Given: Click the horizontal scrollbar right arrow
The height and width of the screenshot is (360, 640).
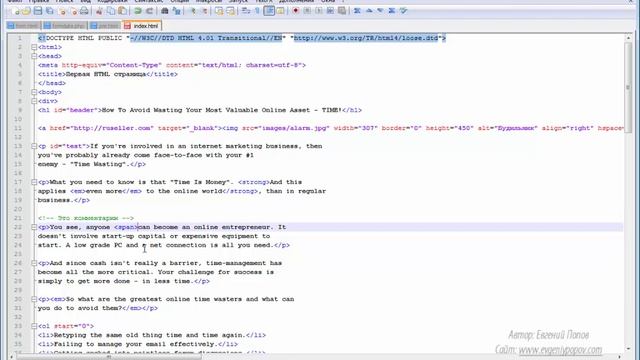Looking at the screenshot, I should point(620,357).
